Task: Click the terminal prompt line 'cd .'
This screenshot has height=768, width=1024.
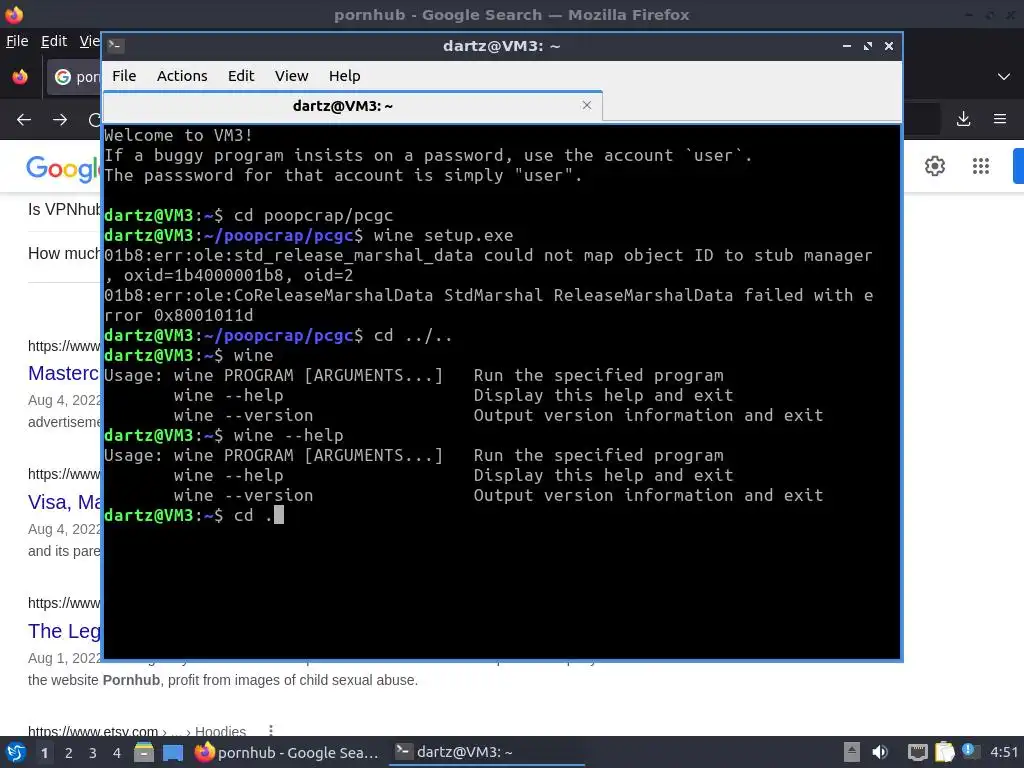Action: click(x=193, y=515)
